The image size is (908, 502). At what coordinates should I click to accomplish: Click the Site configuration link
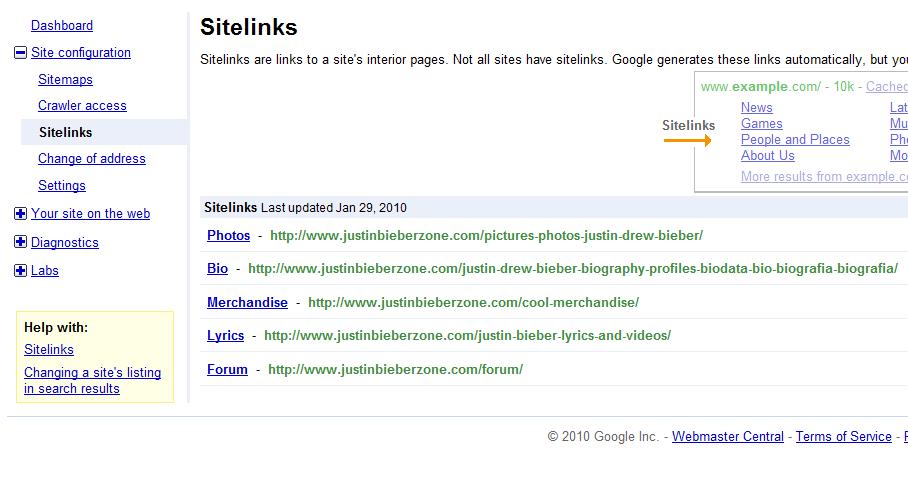pos(81,52)
